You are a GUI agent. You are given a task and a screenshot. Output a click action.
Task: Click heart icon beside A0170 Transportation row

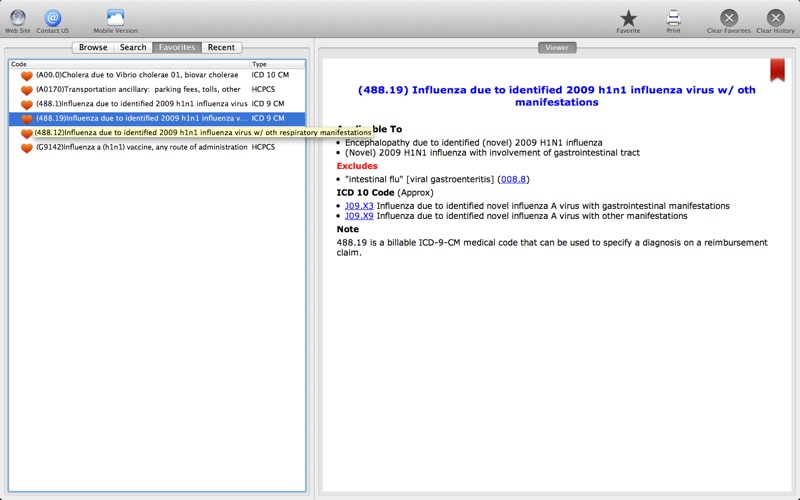[27, 90]
